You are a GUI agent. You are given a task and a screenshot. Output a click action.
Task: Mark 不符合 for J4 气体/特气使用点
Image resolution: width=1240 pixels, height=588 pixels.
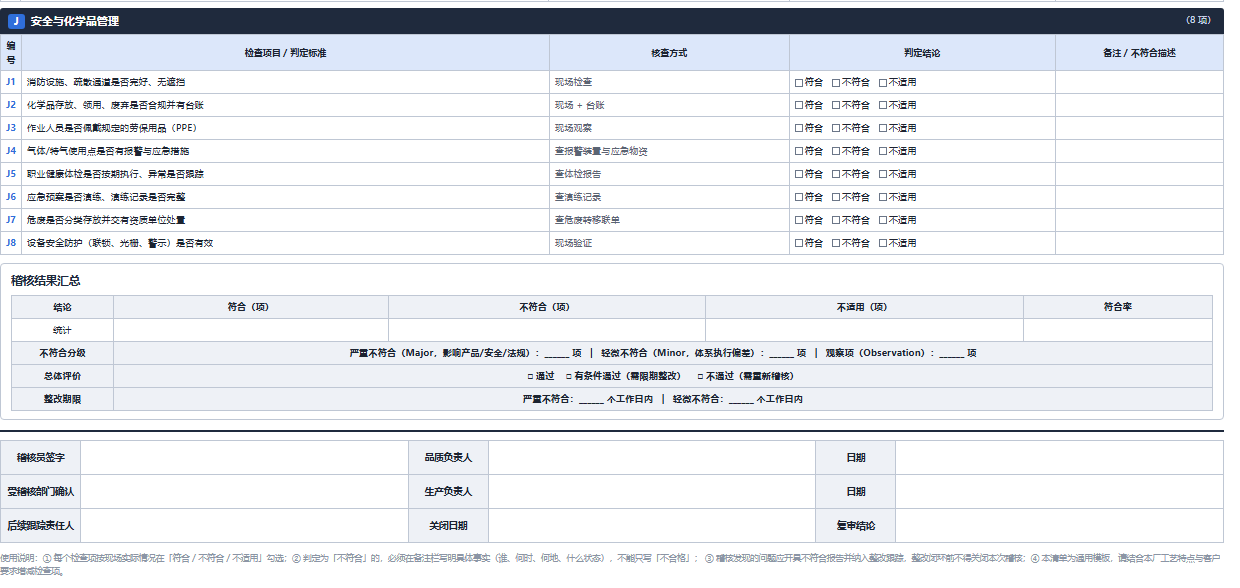(836, 151)
